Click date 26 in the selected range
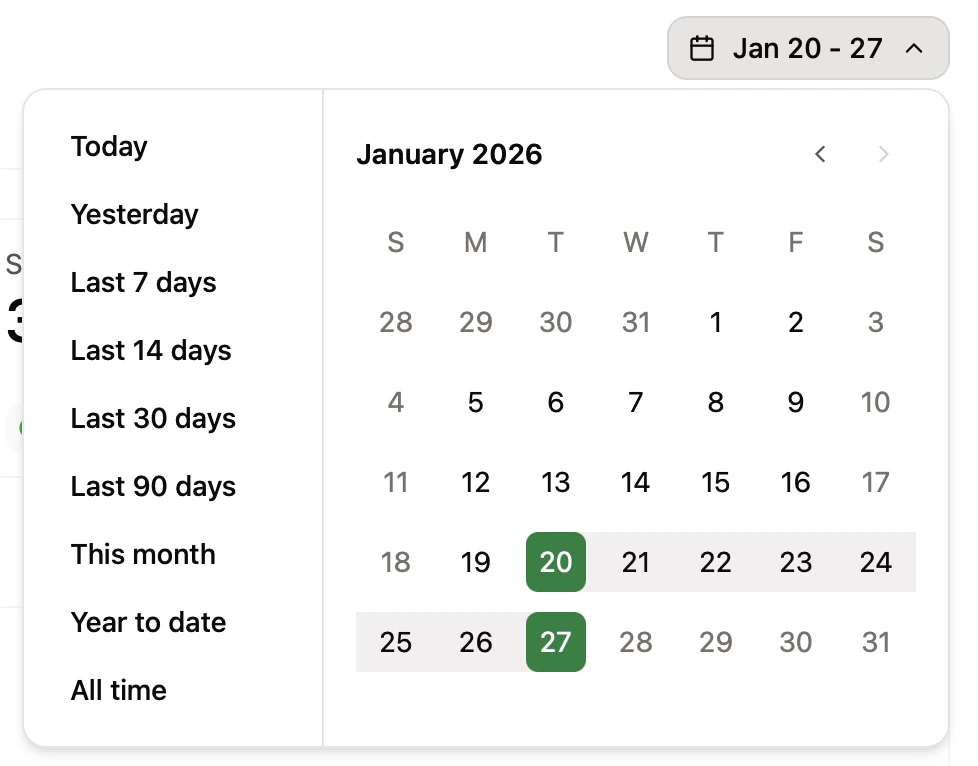This screenshot has width=978, height=766. tap(476, 642)
